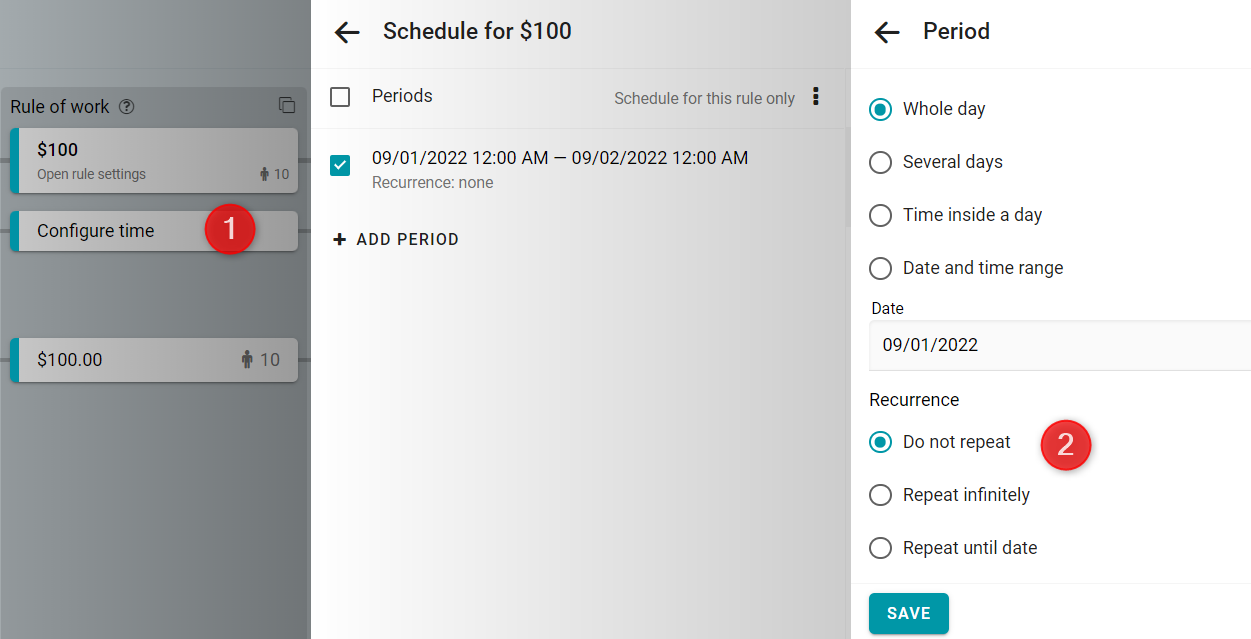1251x639 pixels.
Task: Click the Date field showing 09/01/2022
Action: (1060, 345)
